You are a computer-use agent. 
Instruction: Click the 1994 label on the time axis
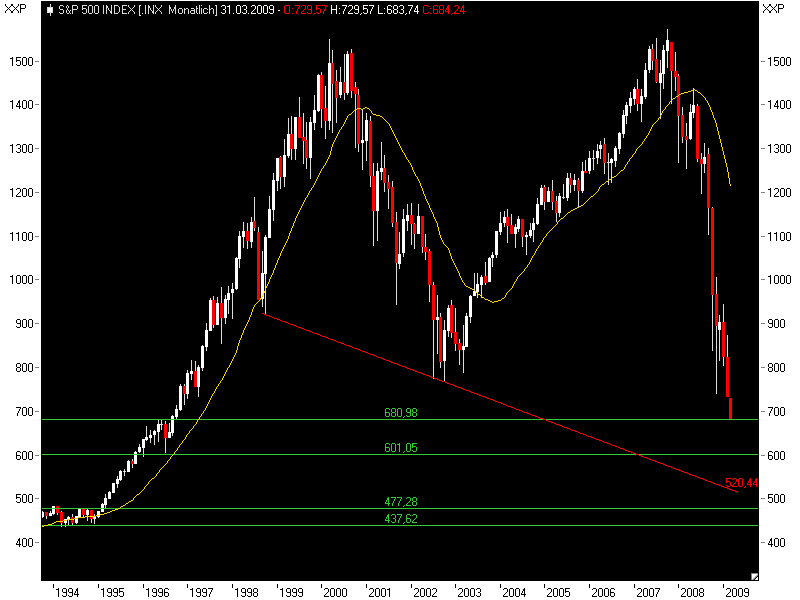[67, 590]
